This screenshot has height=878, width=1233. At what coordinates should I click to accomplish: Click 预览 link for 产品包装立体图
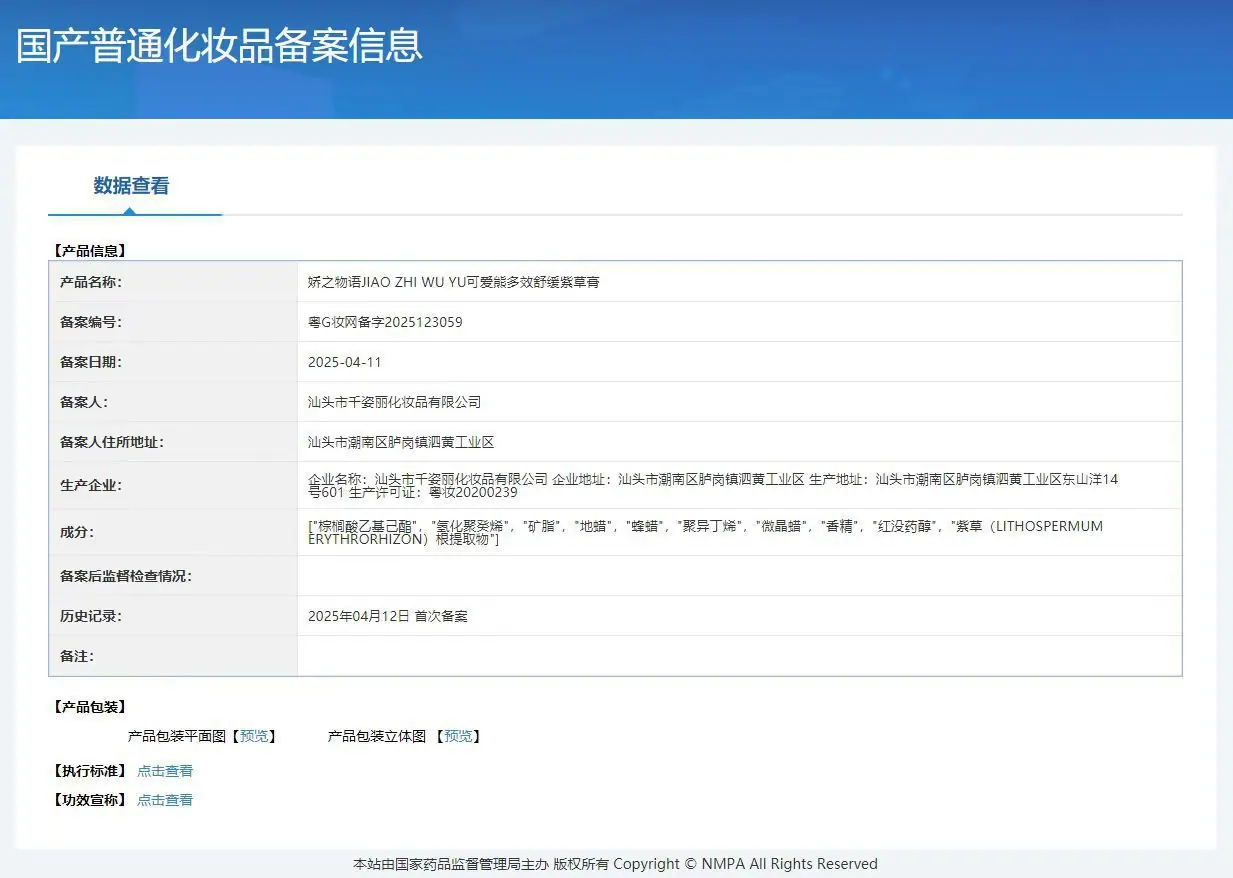(458, 736)
